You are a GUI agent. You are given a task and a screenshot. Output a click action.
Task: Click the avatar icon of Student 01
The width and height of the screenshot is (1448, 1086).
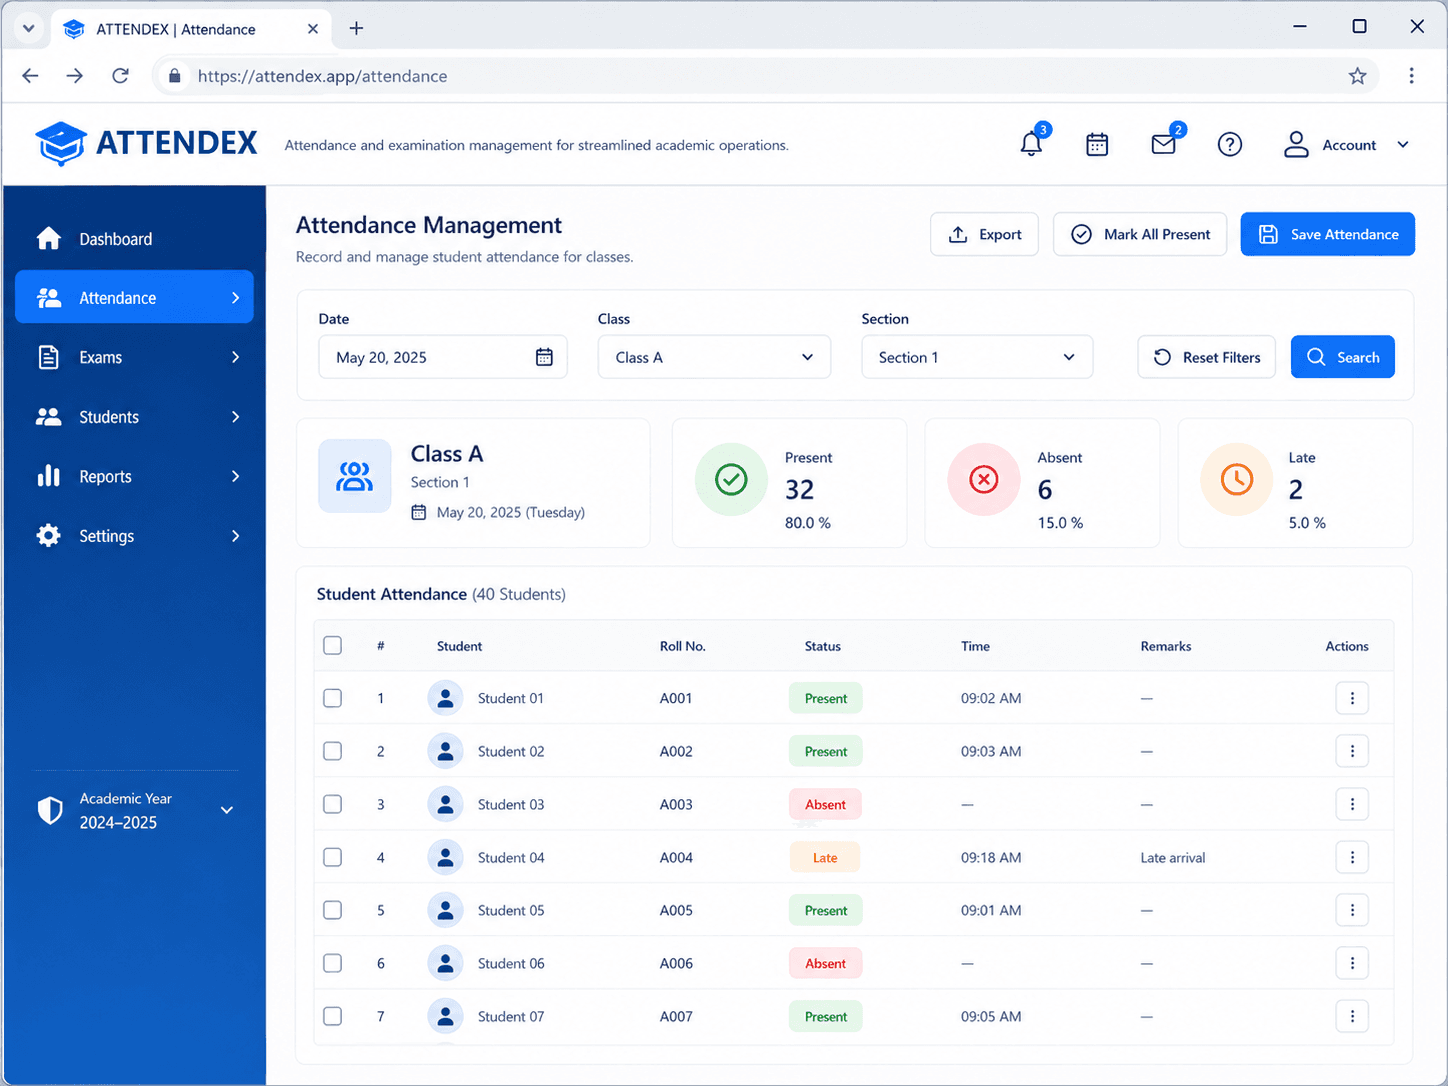click(x=445, y=698)
